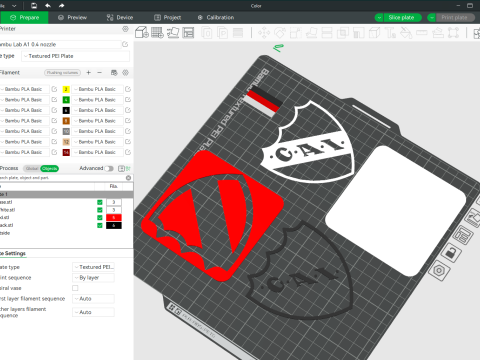The image size is (480, 360).
Task: Select the Move tool
Action: click(x=264, y=33)
